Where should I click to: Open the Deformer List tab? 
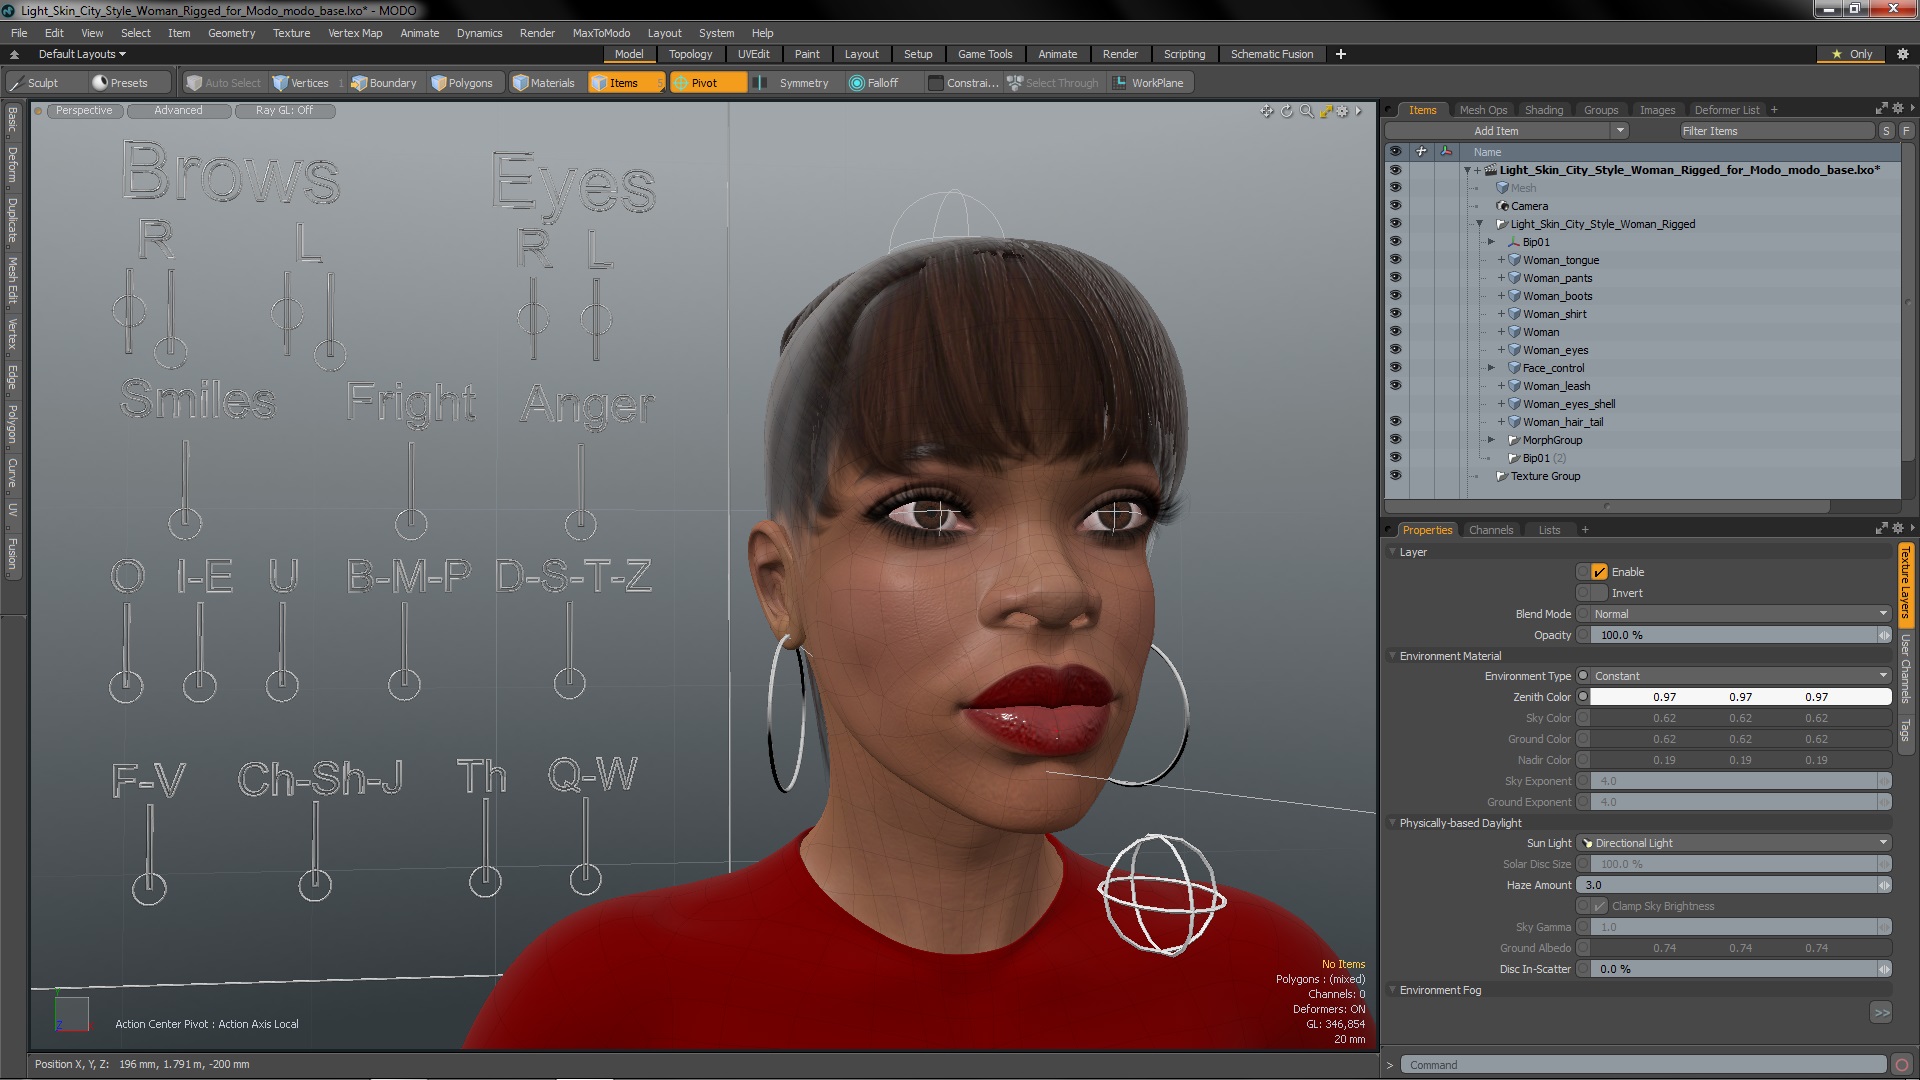pyautogui.click(x=1727, y=110)
